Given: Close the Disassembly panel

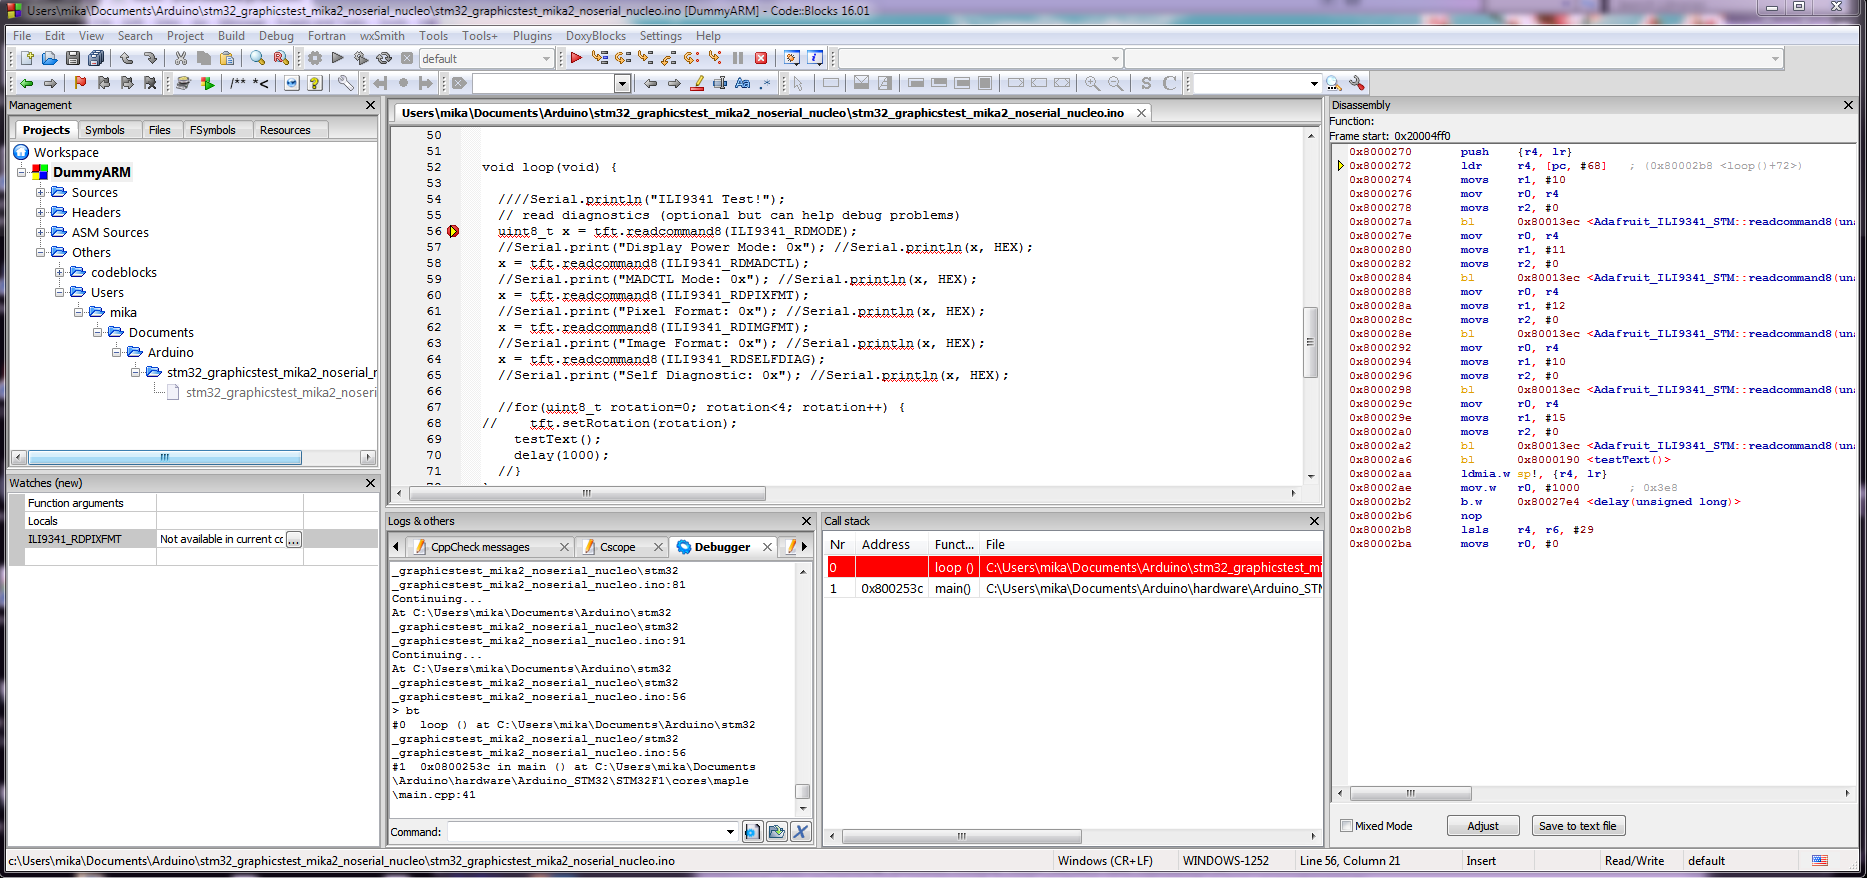Looking at the screenshot, I should click(1848, 105).
